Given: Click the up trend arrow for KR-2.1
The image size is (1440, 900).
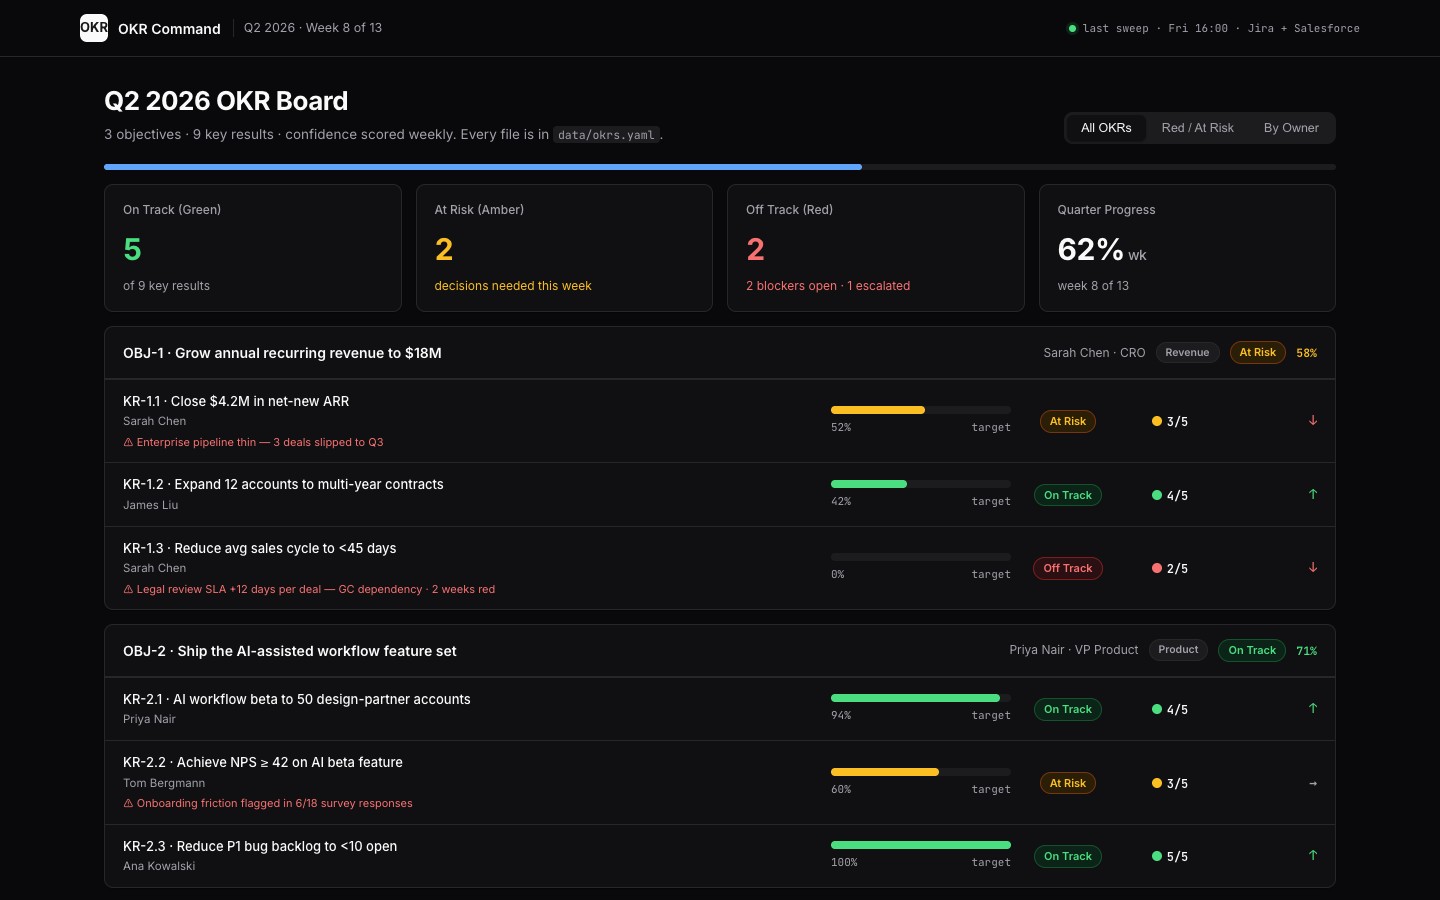Looking at the screenshot, I should click(1313, 708).
